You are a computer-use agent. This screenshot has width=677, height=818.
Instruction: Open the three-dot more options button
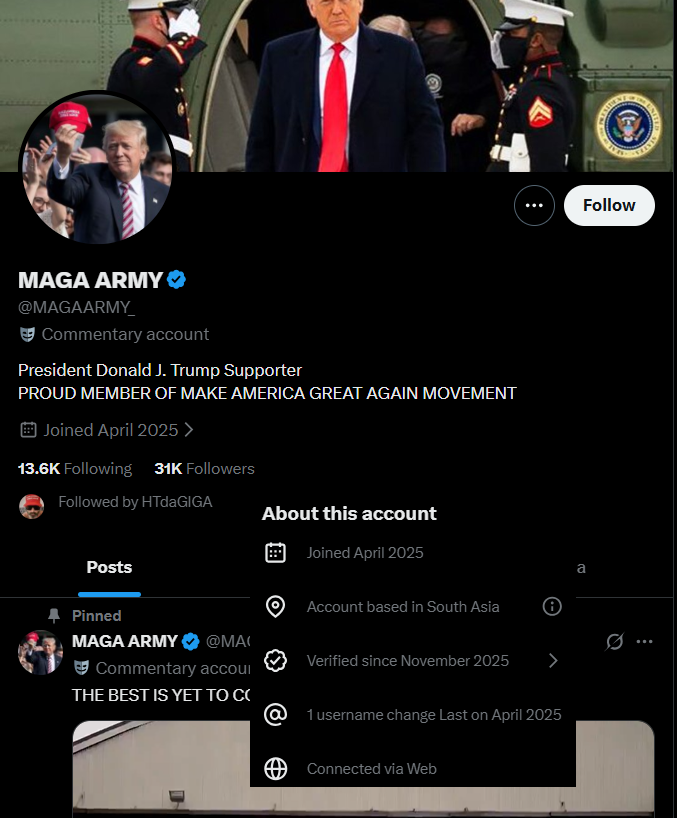534,206
